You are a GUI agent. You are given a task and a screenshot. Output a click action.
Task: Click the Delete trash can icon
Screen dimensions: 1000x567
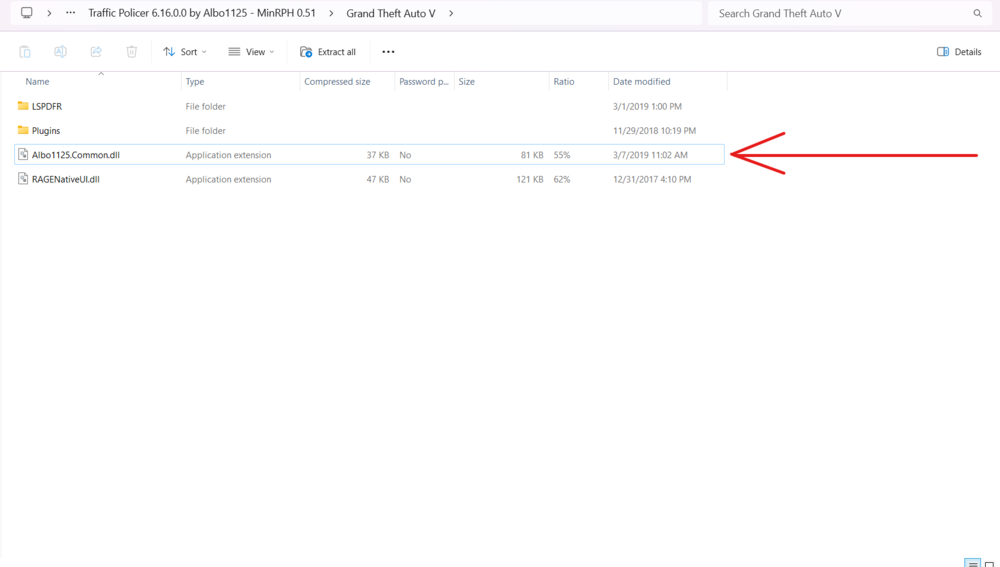131,52
